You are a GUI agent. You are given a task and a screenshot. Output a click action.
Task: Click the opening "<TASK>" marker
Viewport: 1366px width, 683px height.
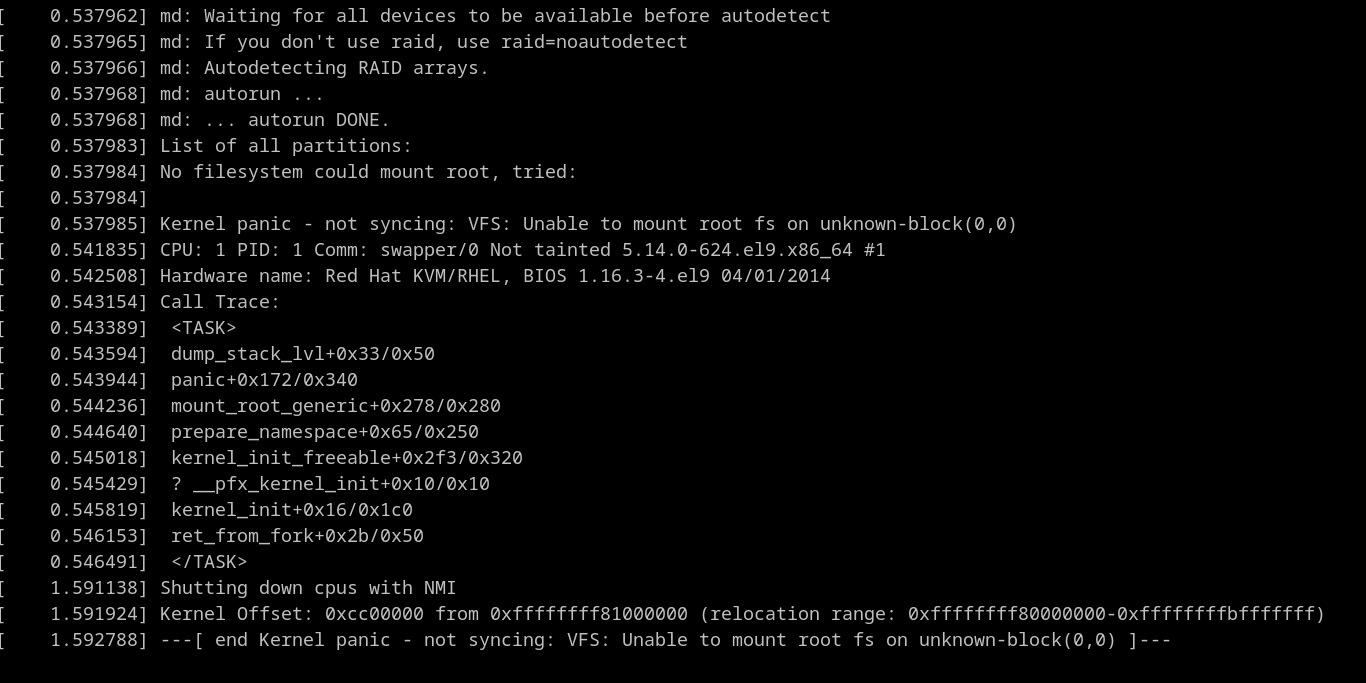204,328
